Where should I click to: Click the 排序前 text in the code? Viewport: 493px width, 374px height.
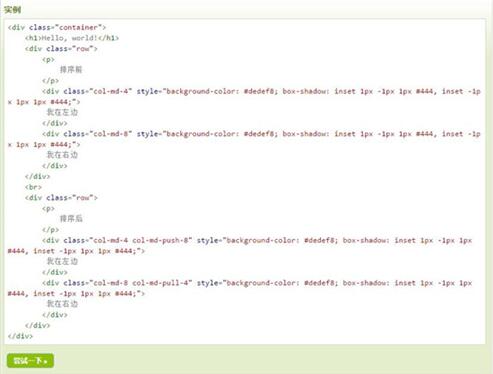[71, 70]
